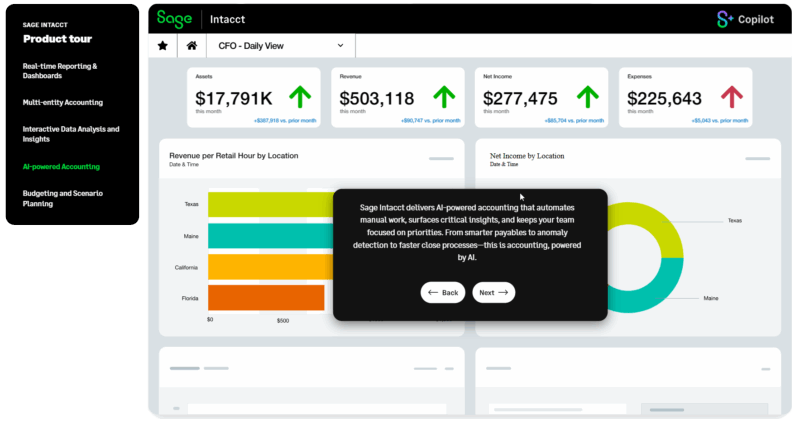
Task: Click the green arrow on Revenue card
Action: point(444,96)
